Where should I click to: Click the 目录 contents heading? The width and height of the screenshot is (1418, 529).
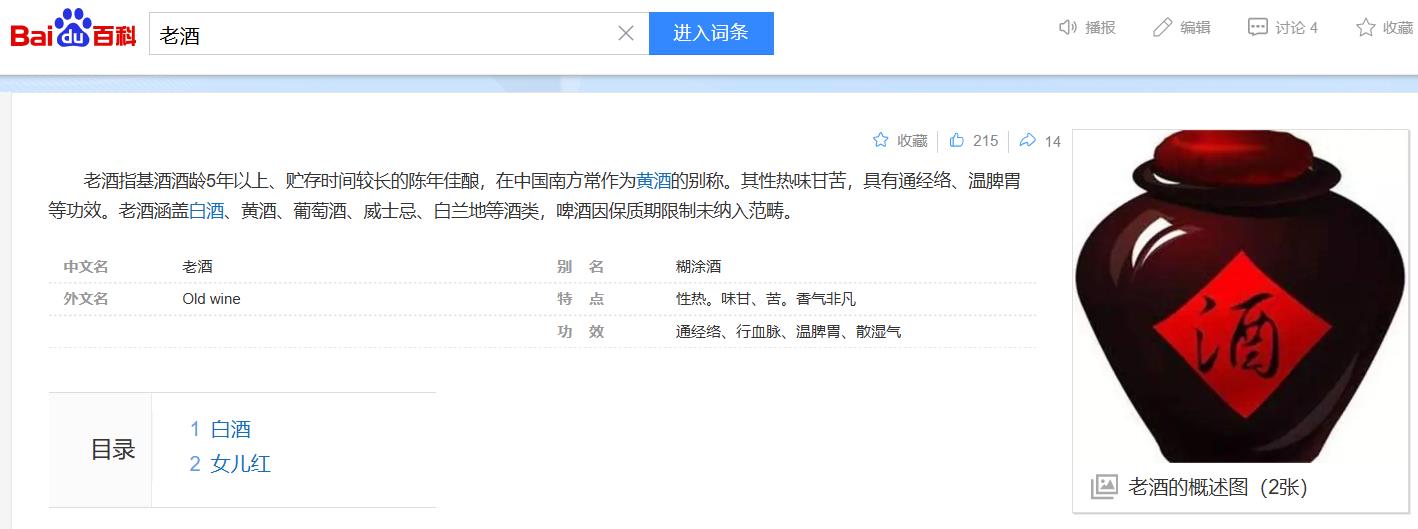click(x=113, y=450)
